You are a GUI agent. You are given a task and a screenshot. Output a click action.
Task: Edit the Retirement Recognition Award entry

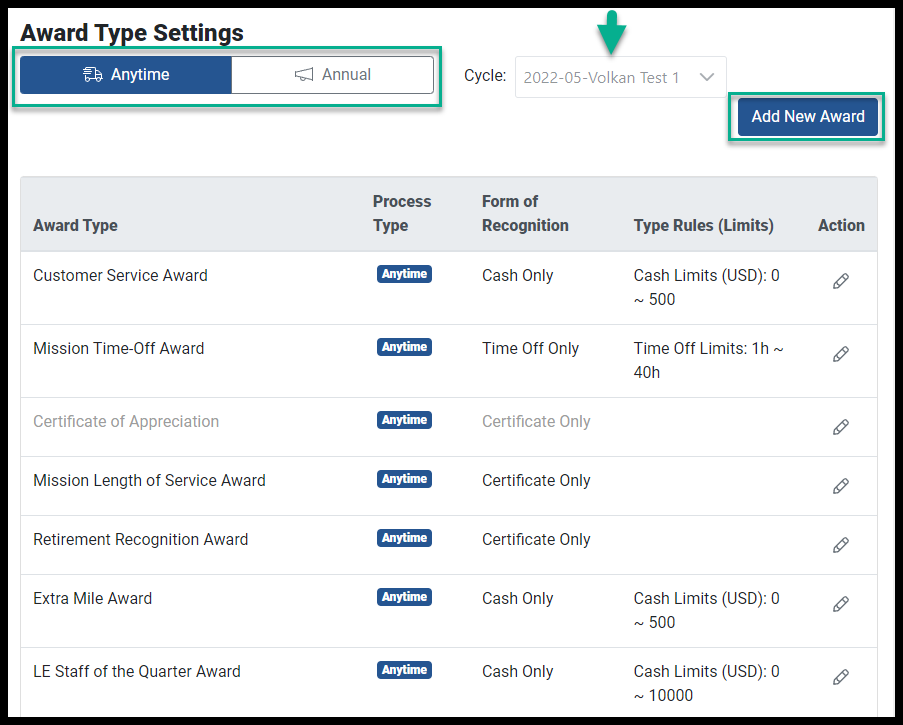pyautogui.click(x=840, y=545)
